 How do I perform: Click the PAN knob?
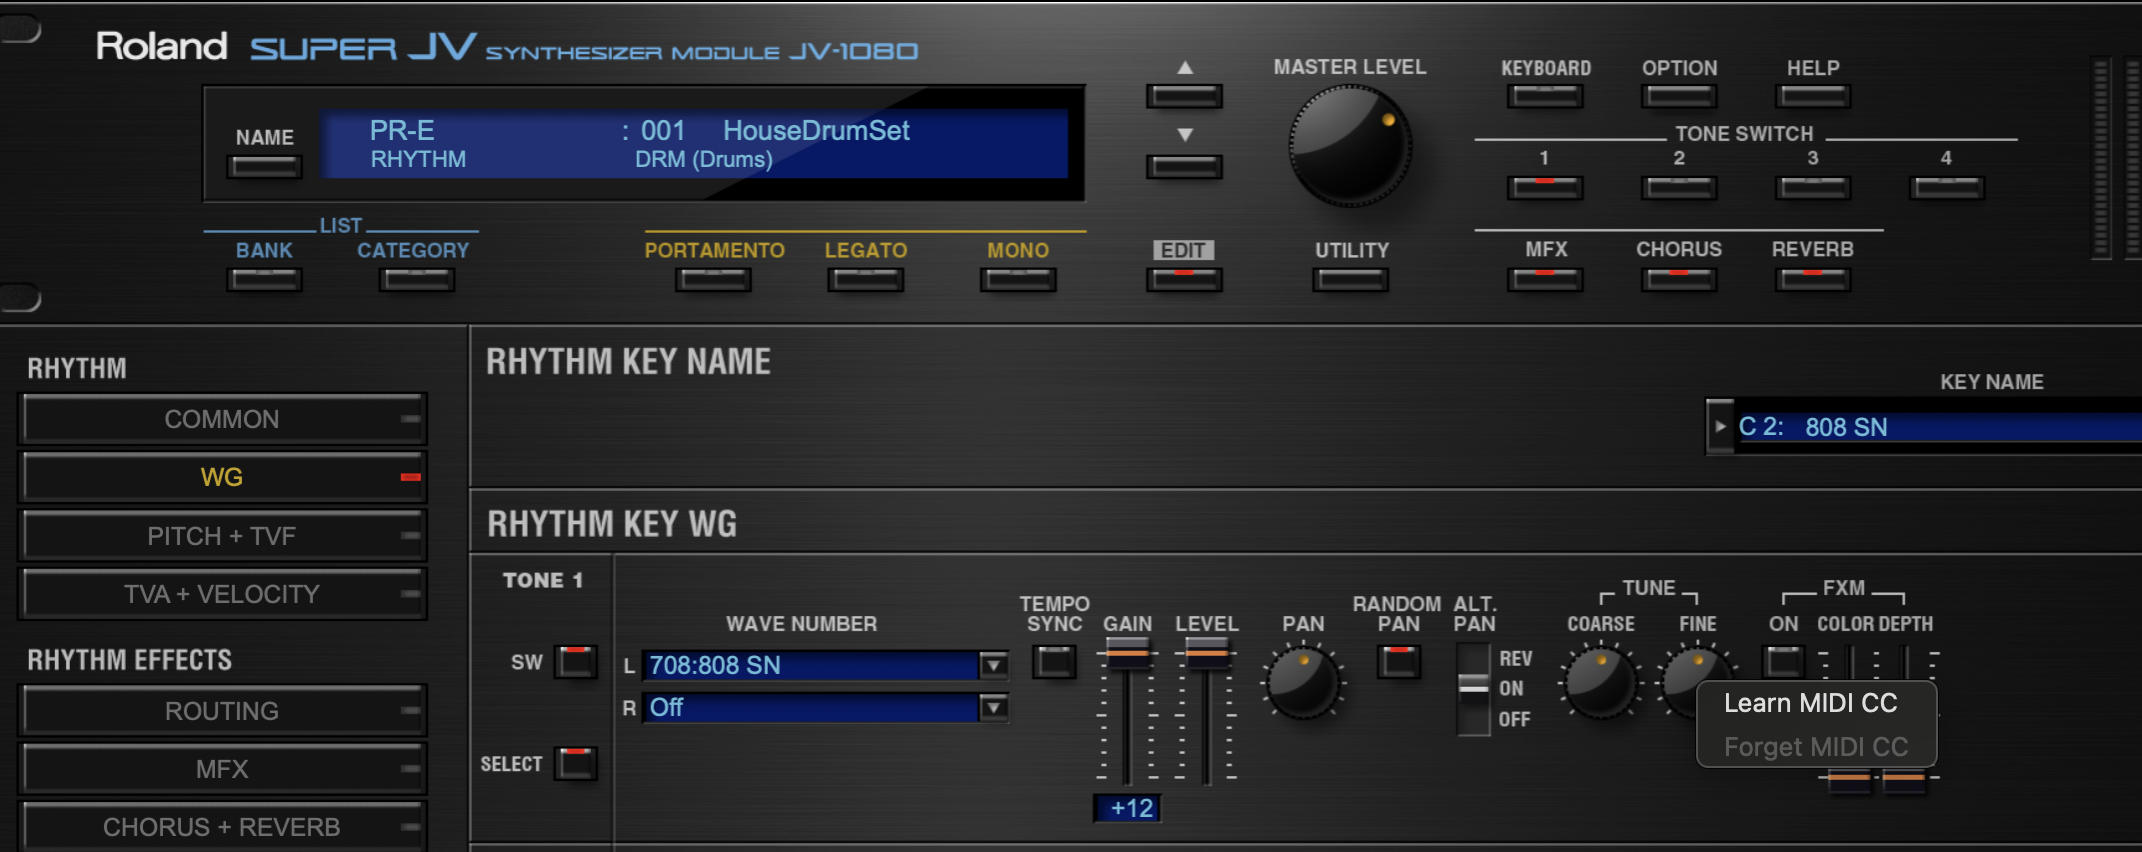1302,682
